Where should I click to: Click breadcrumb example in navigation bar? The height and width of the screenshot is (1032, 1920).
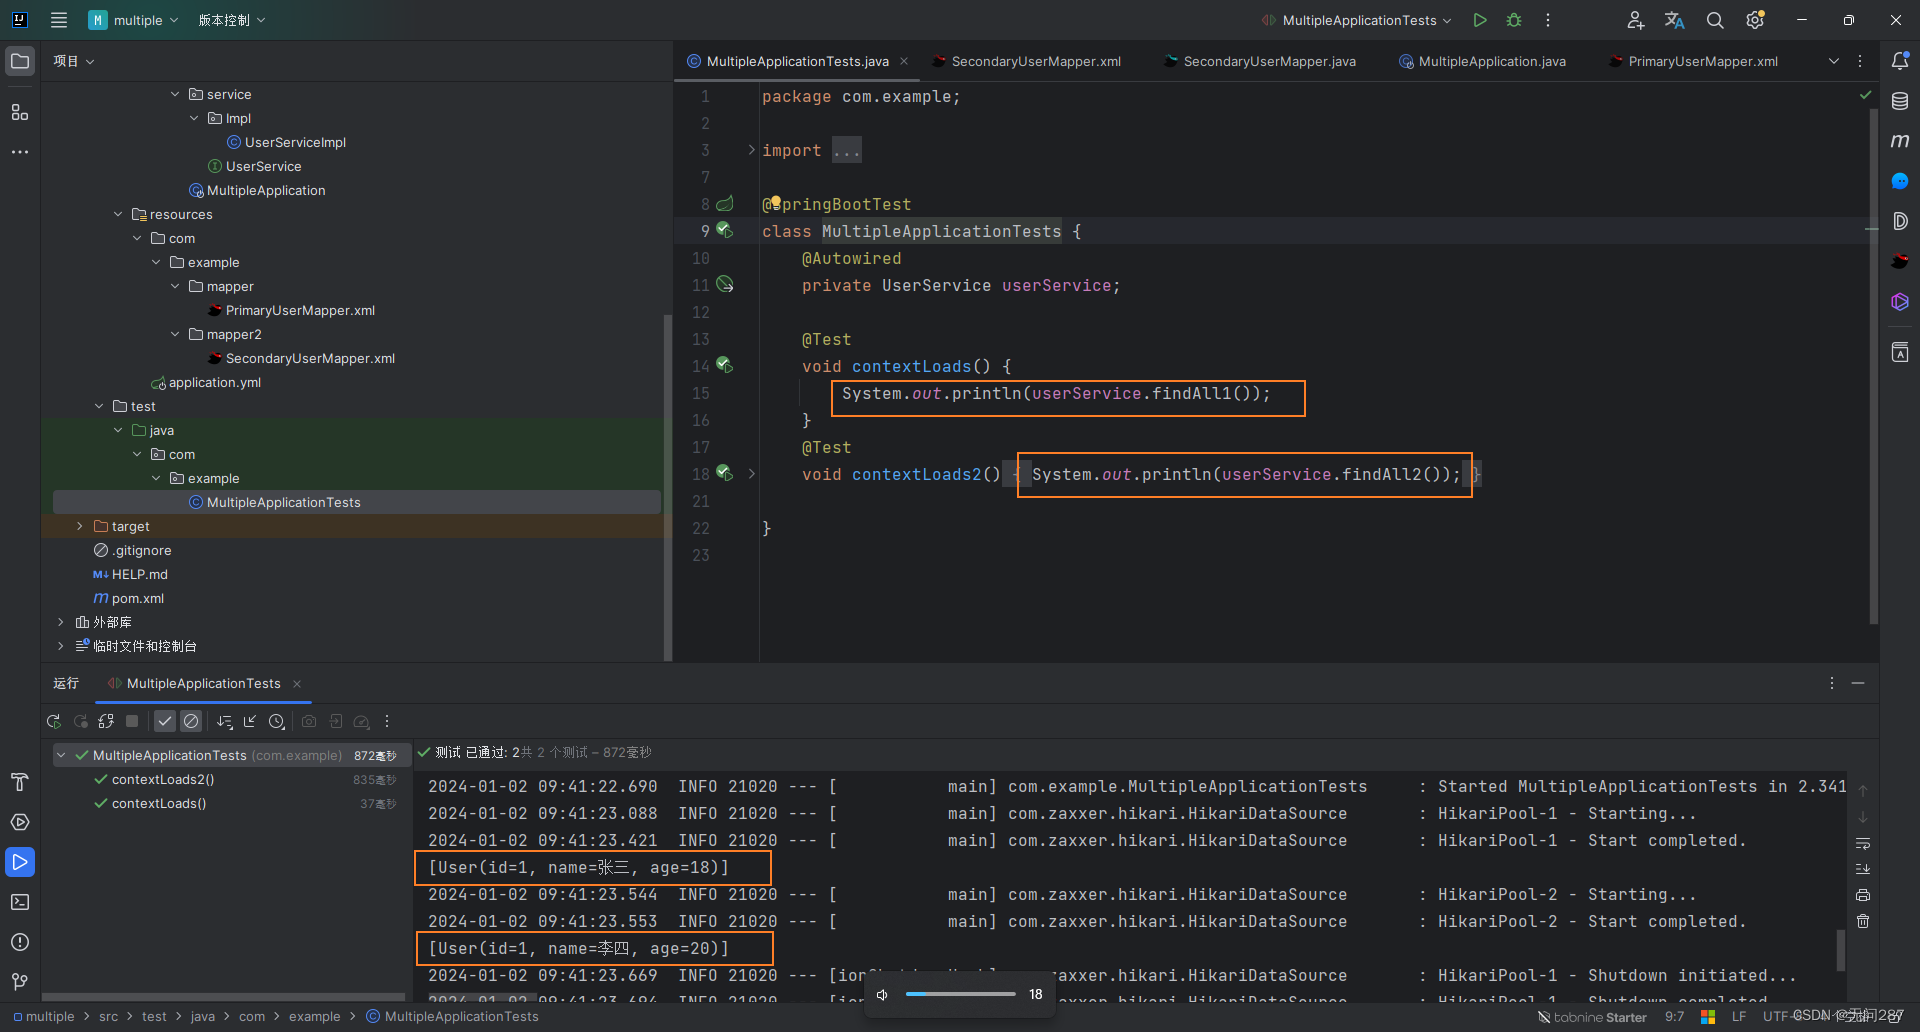tap(315, 1017)
